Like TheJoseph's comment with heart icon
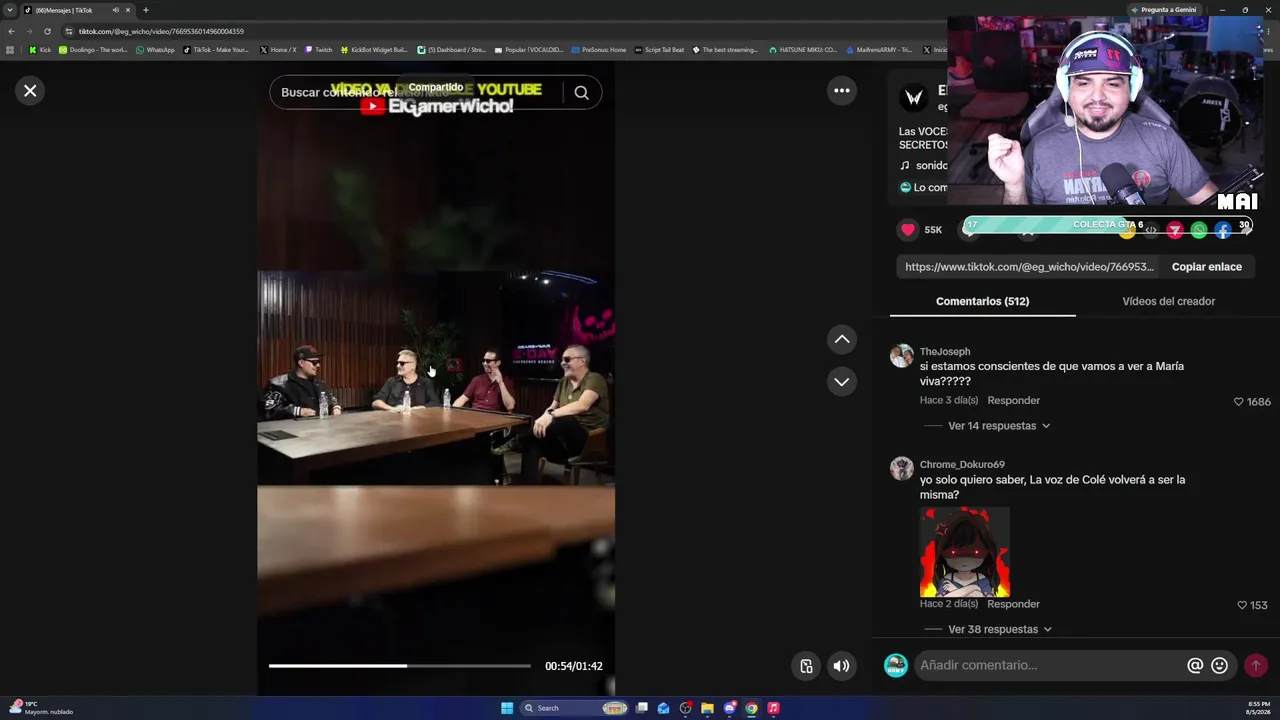Viewport: 1280px width, 720px height. [x=1238, y=402]
